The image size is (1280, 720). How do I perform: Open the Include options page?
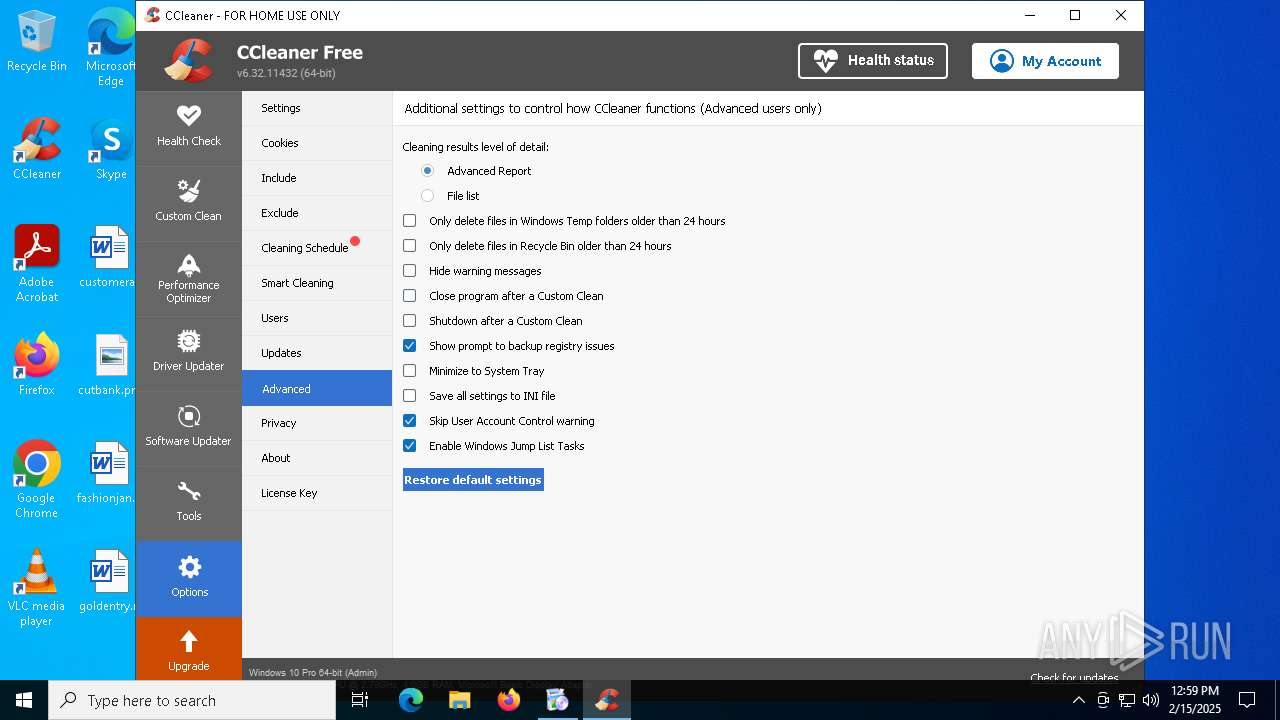pos(317,178)
